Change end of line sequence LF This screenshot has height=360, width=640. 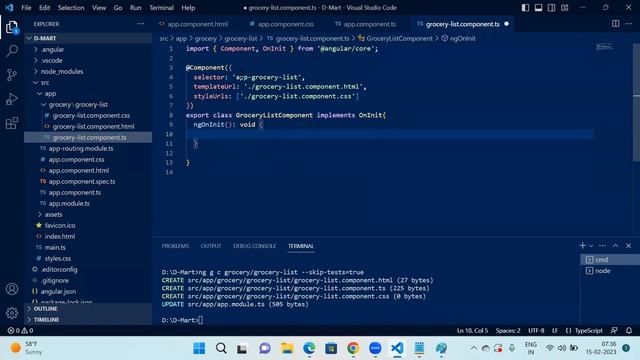pos(555,331)
